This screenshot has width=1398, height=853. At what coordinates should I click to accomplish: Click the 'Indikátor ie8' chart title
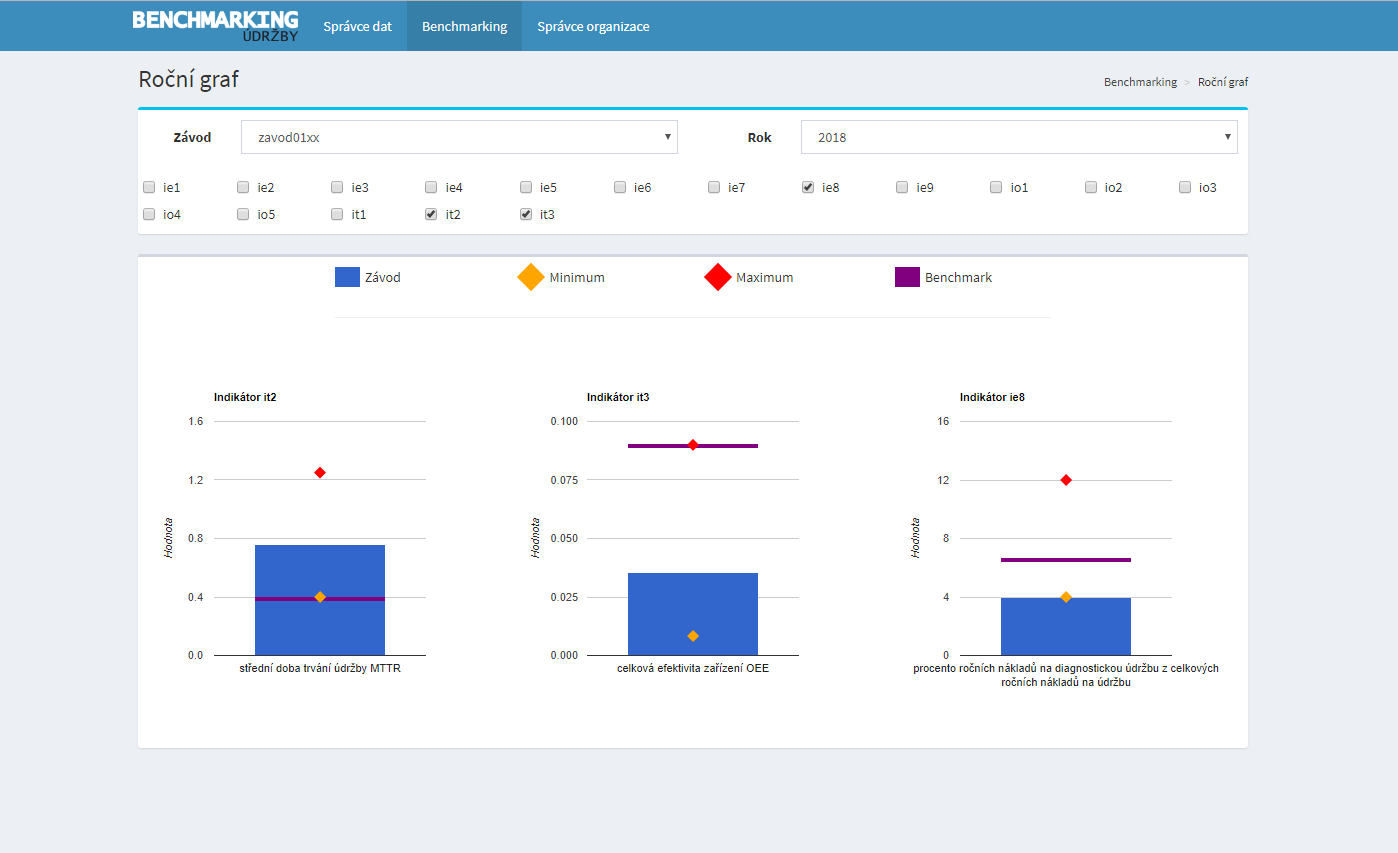[x=992, y=398]
